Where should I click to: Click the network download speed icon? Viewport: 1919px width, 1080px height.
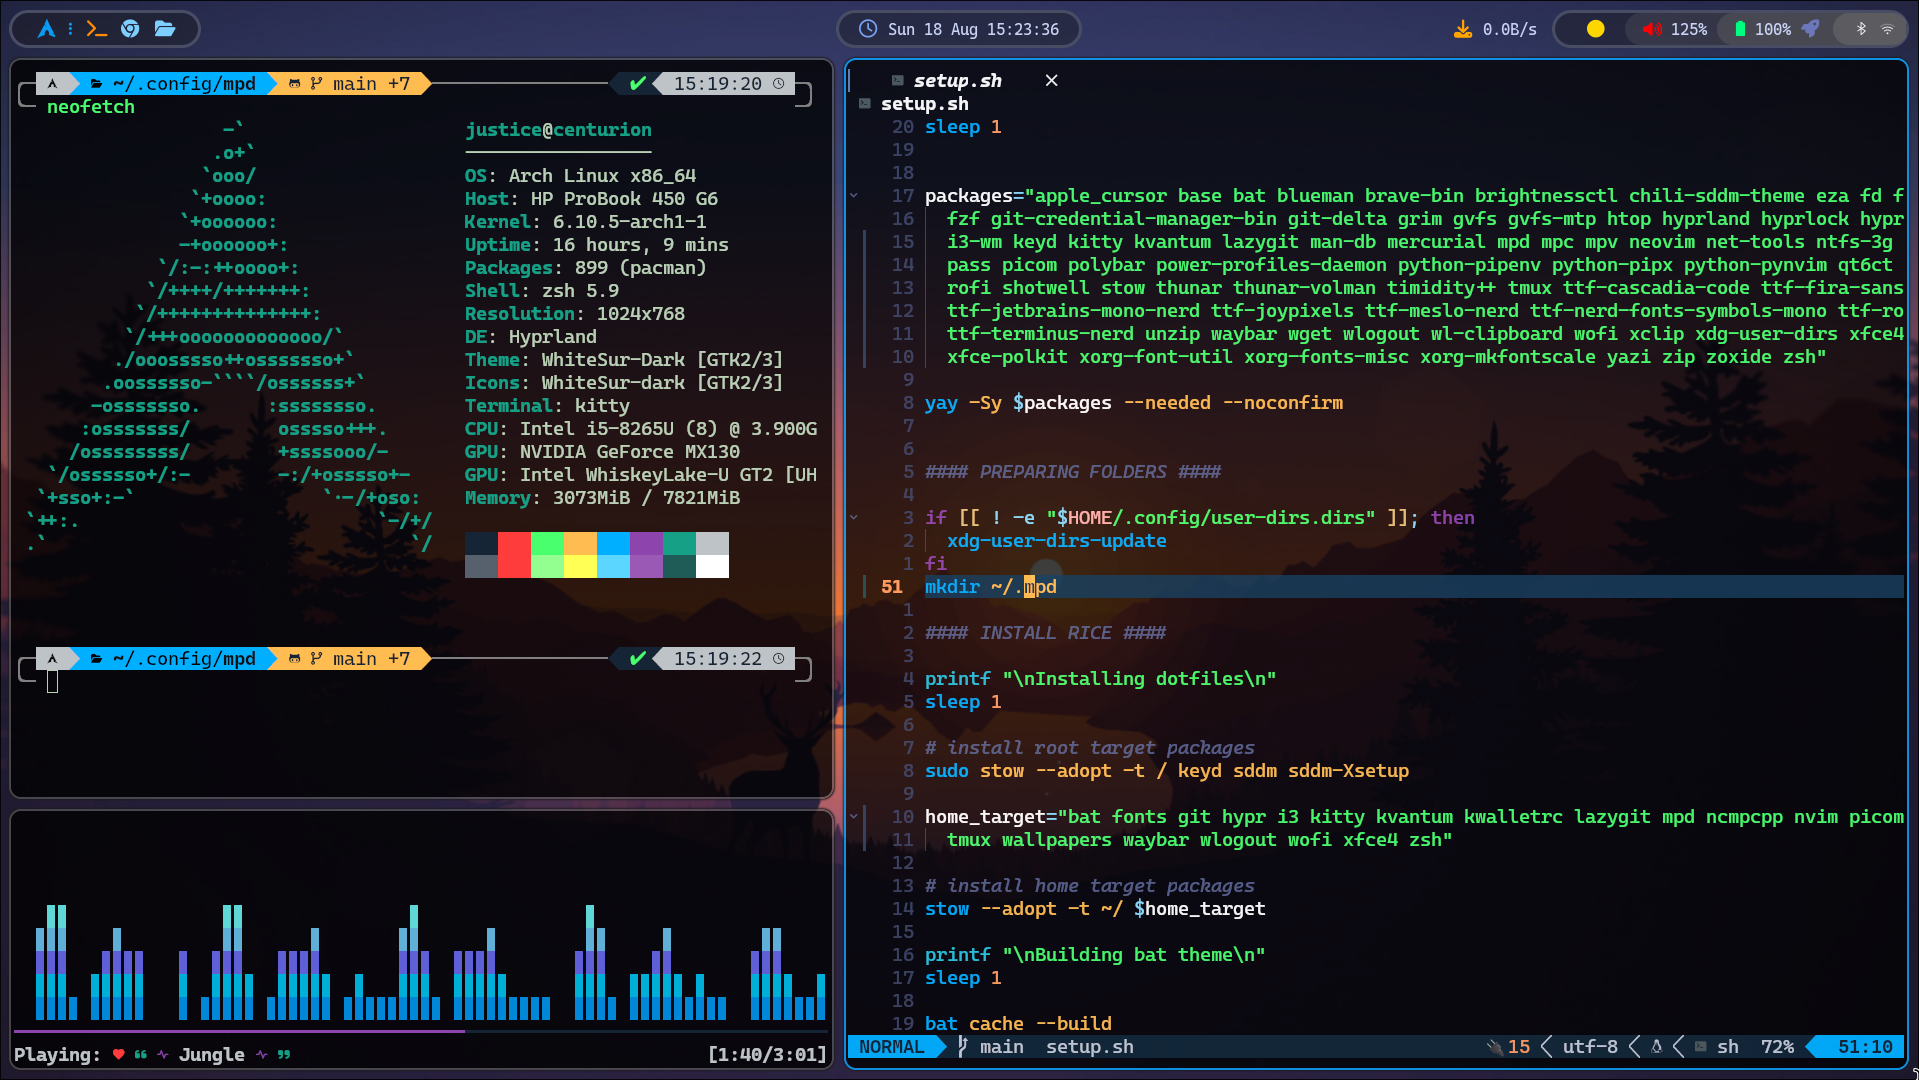tap(1462, 29)
